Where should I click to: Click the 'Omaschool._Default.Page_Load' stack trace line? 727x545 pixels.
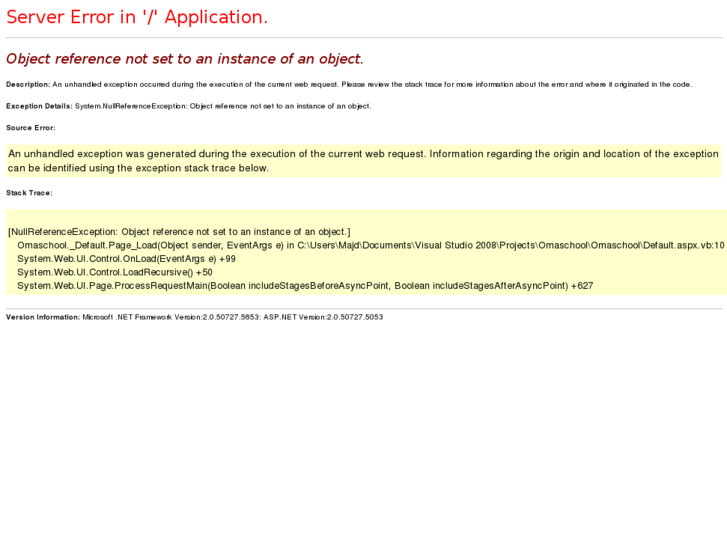370,245
